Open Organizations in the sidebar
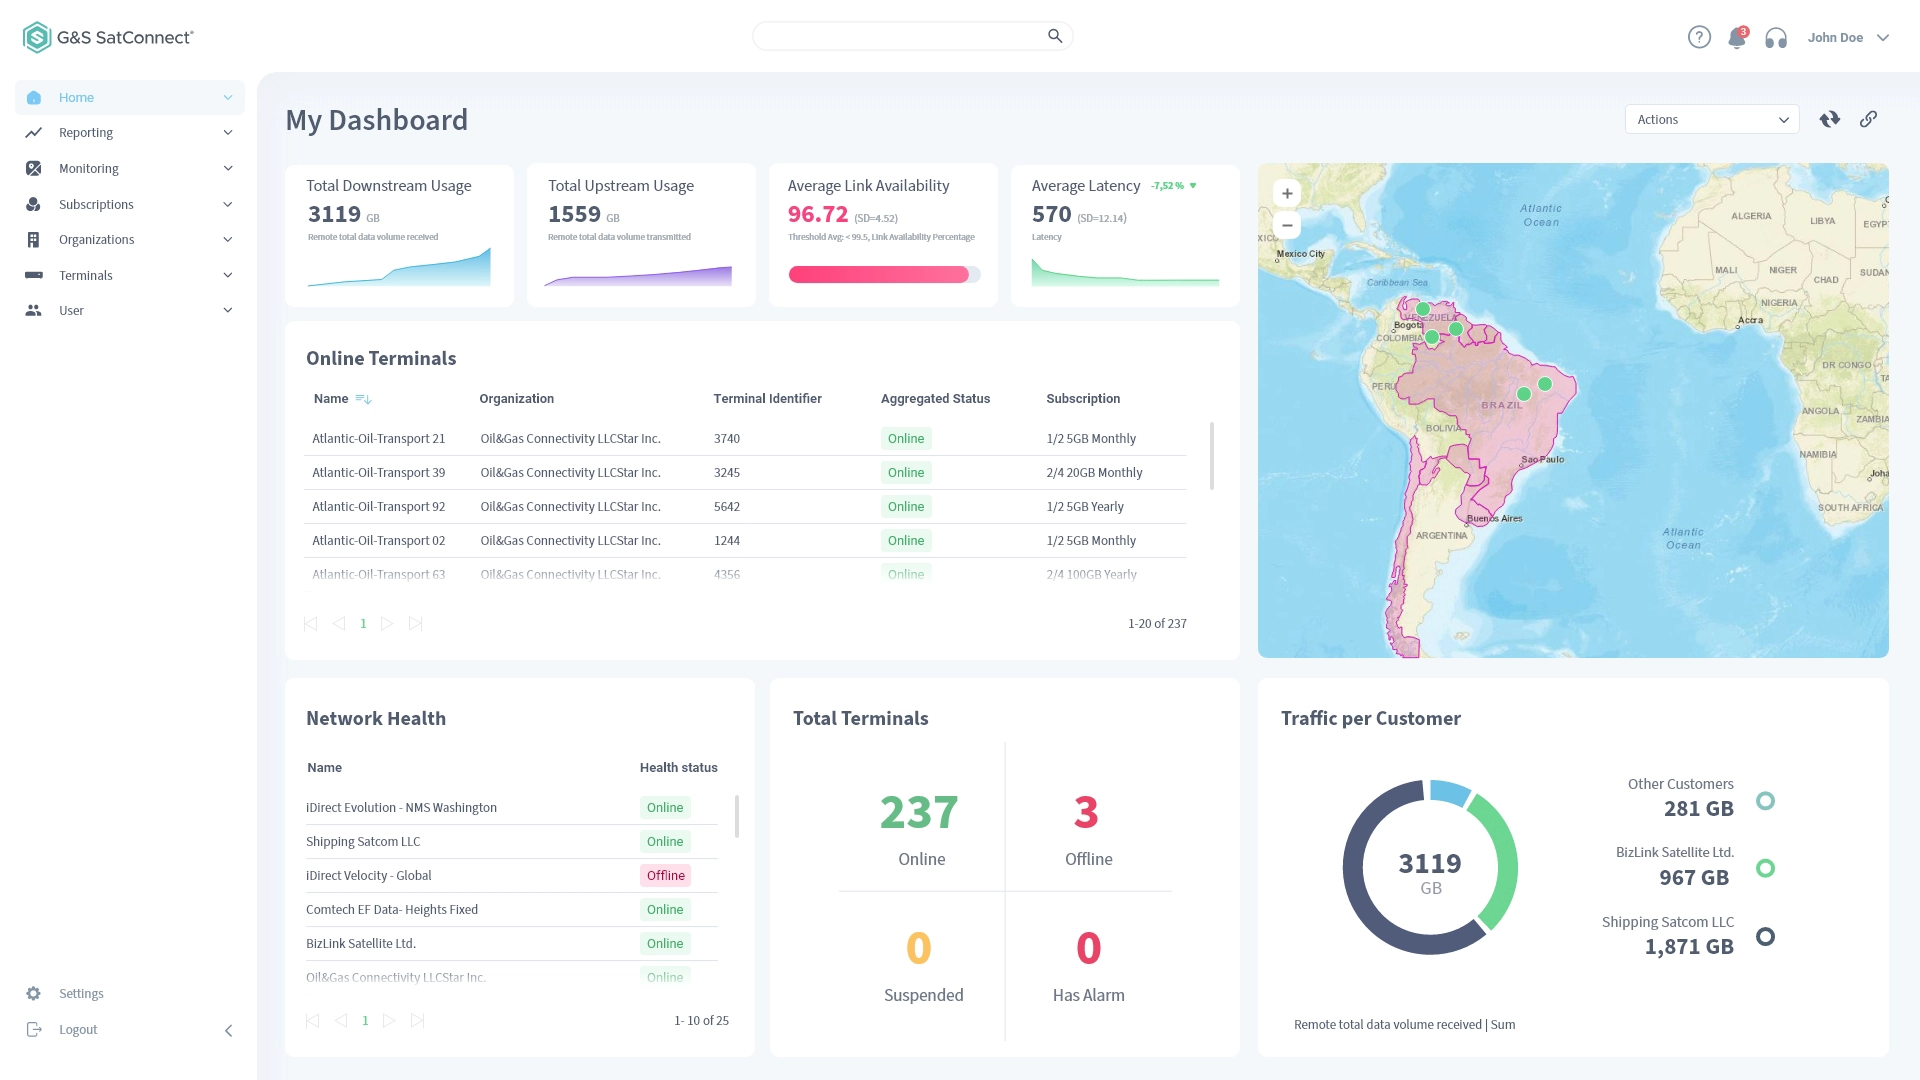 coord(130,239)
